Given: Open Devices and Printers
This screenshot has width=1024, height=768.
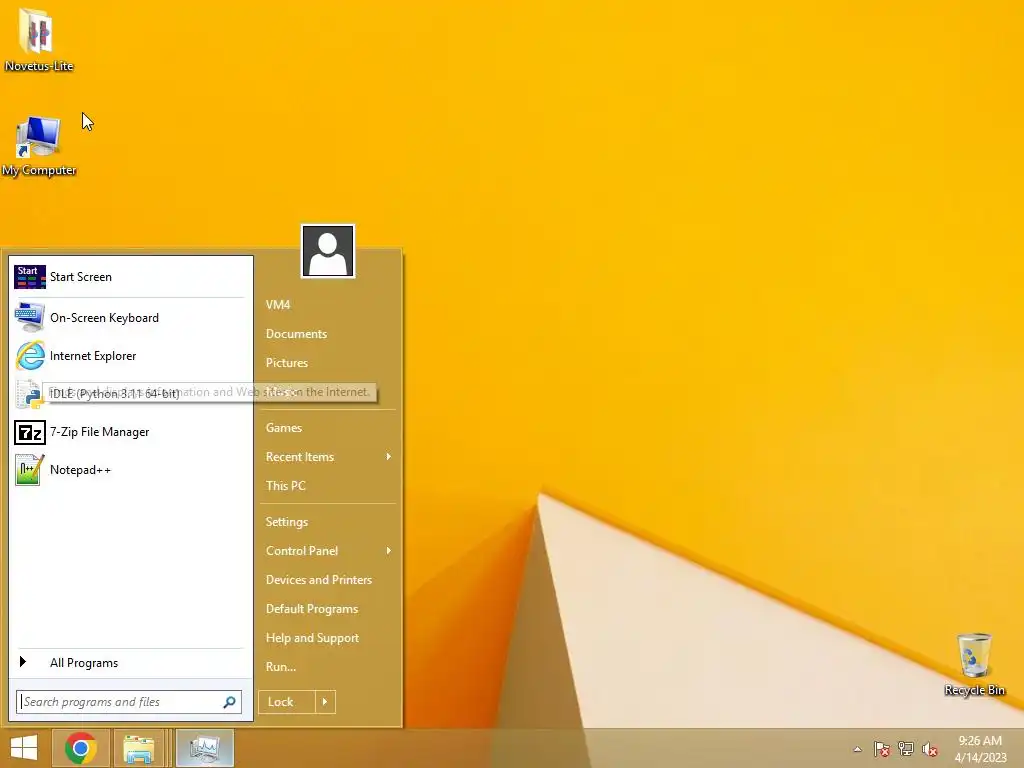Looking at the screenshot, I should pos(319,580).
